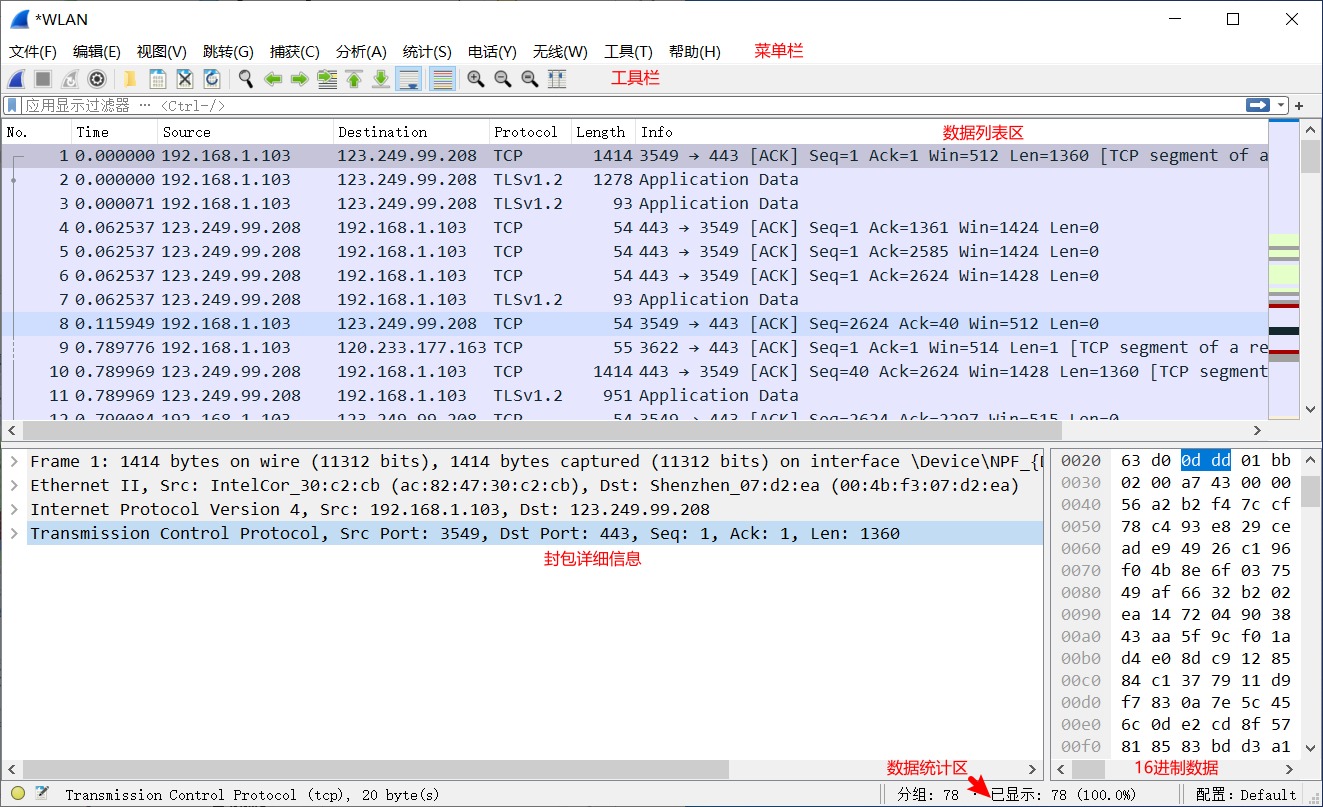Screen dimensions: 1323x807
Task: Open the 帮助(H) menu
Action: [x=694, y=52]
